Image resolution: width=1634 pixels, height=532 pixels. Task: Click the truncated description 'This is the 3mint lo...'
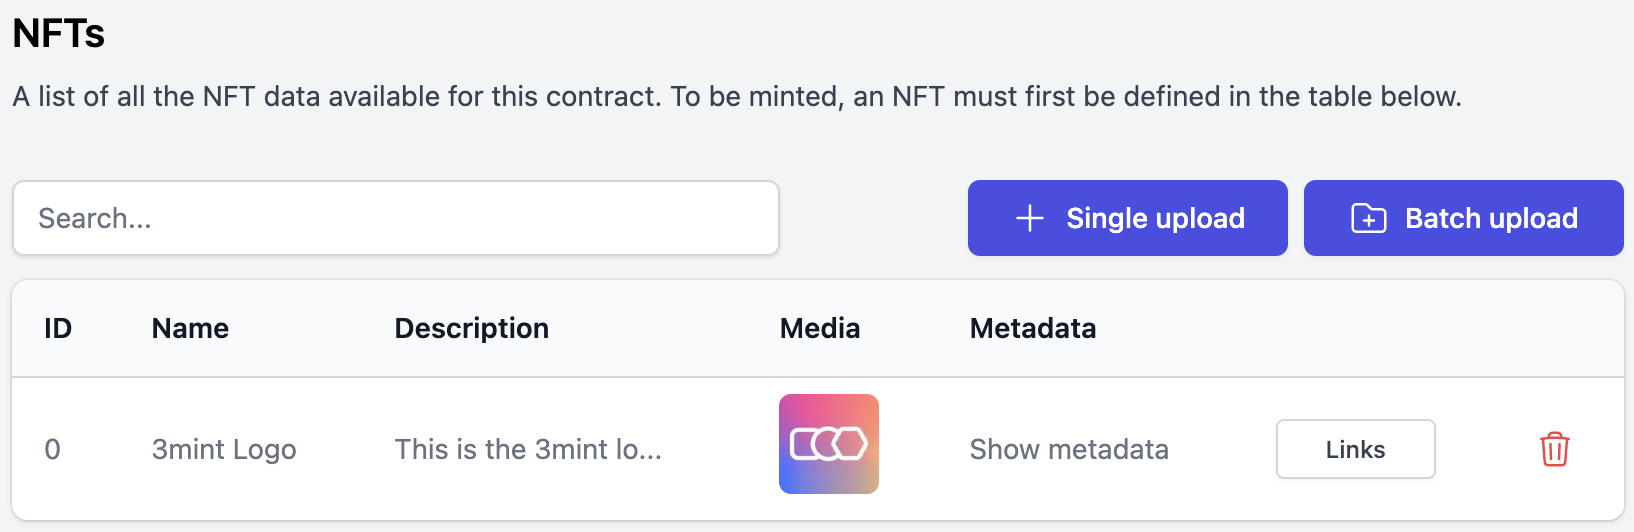[x=528, y=449]
